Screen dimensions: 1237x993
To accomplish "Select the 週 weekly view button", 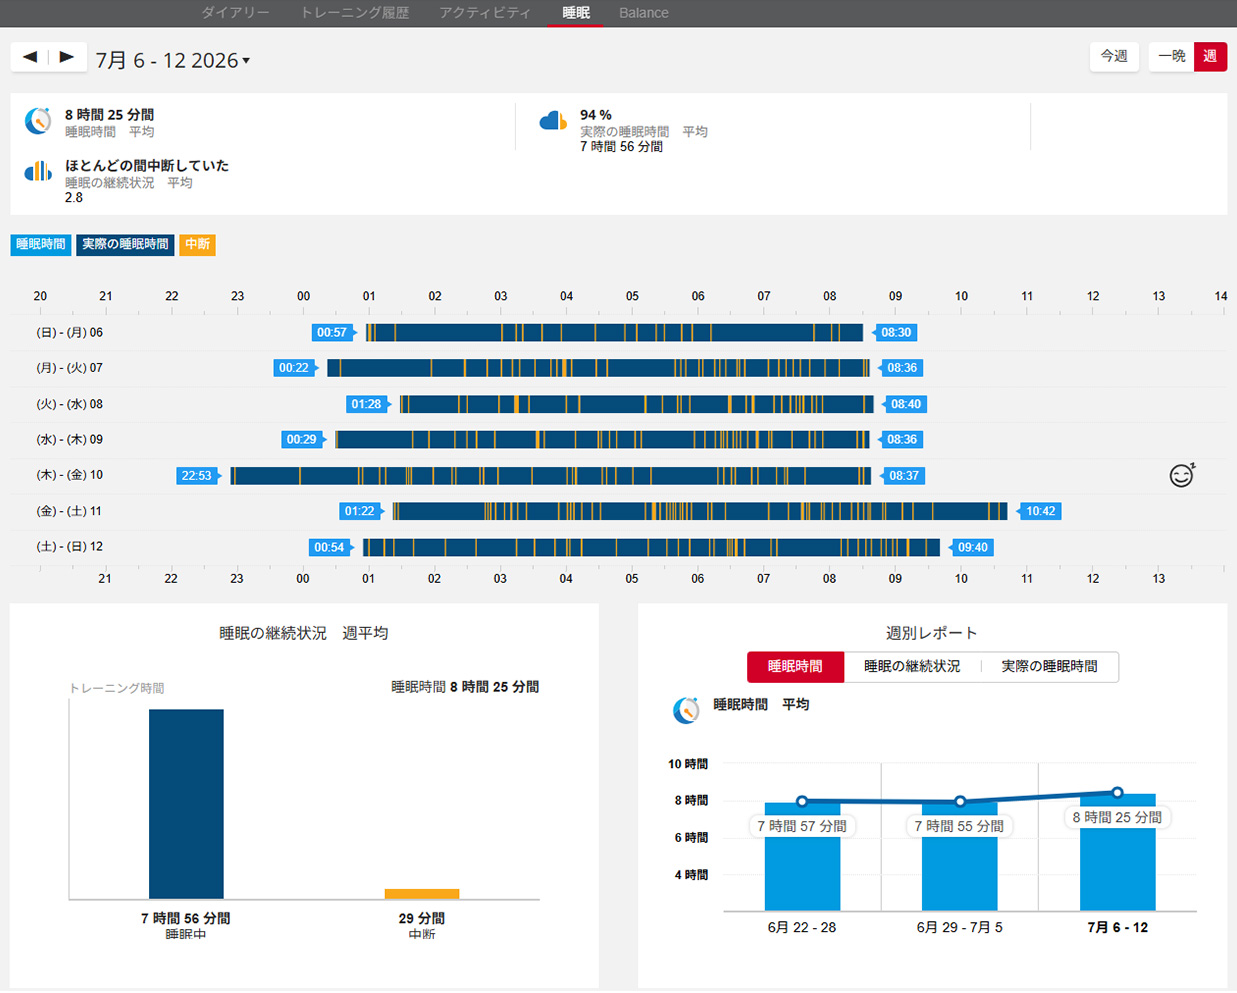I will [x=1210, y=56].
